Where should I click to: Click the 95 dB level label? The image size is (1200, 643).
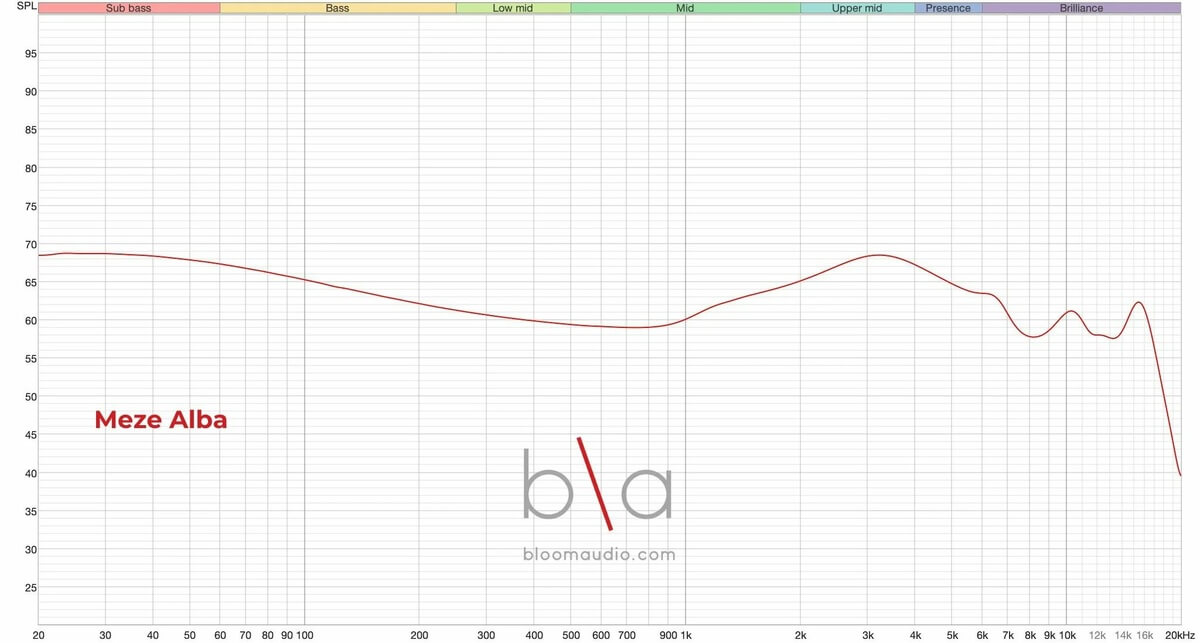tap(31, 54)
